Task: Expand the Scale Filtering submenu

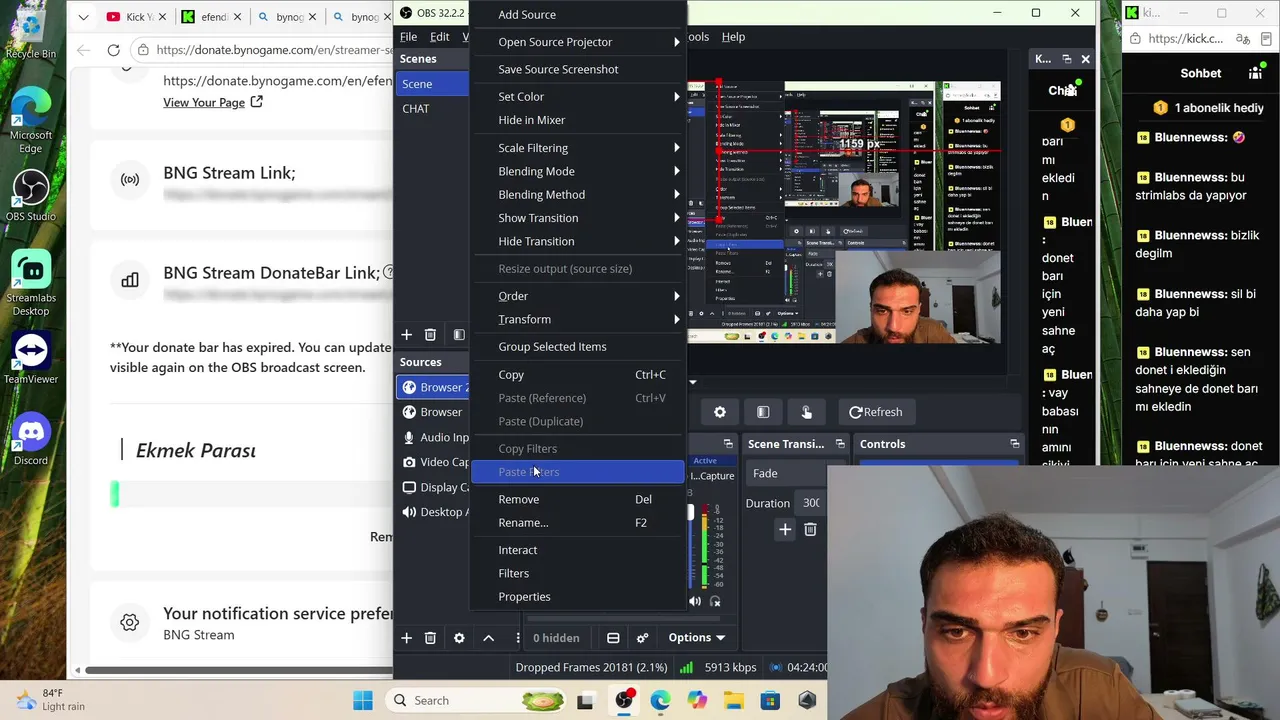Action: click(x=578, y=148)
